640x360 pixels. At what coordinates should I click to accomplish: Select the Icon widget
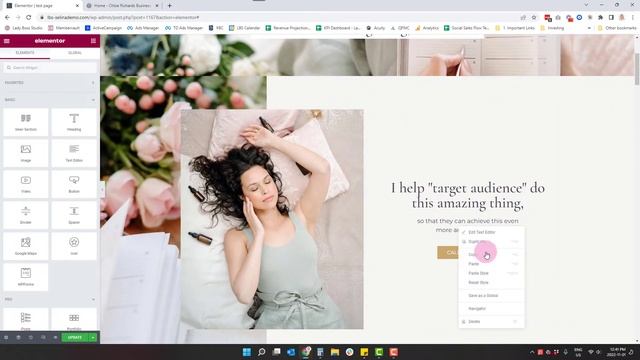point(74,246)
